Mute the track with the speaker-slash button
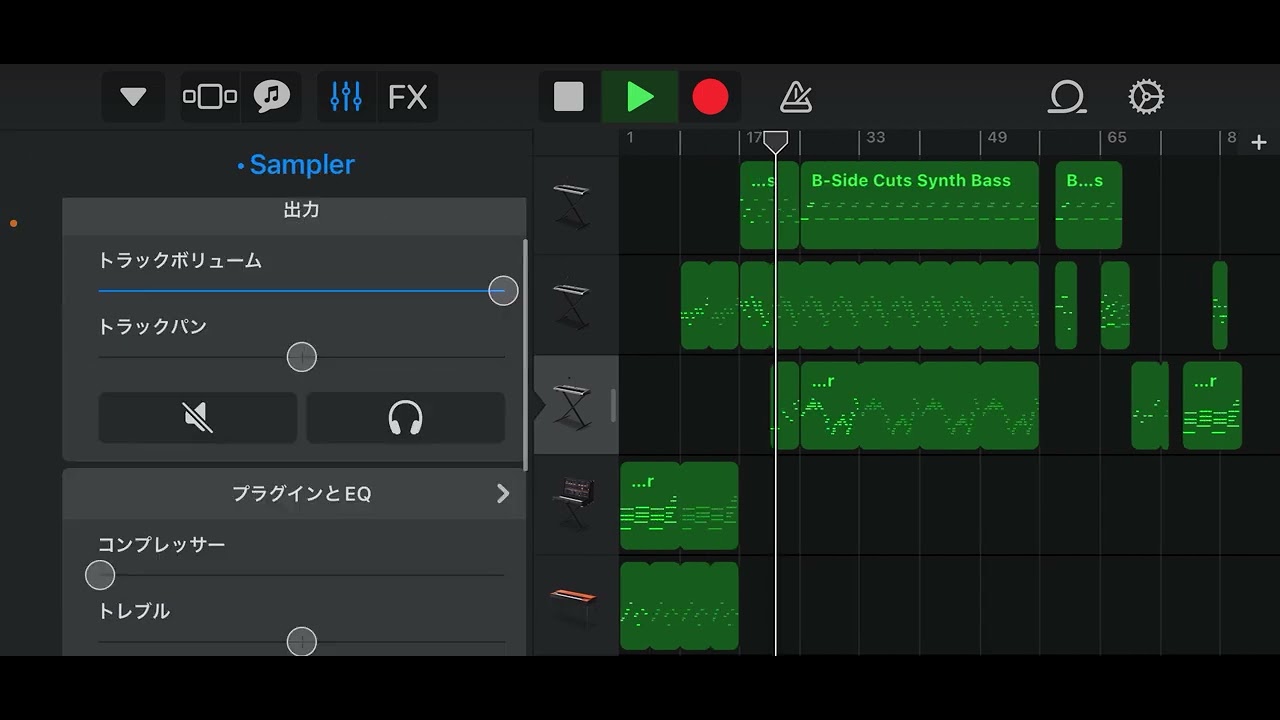Image resolution: width=1280 pixels, height=720 pixels. coord(198,417)
